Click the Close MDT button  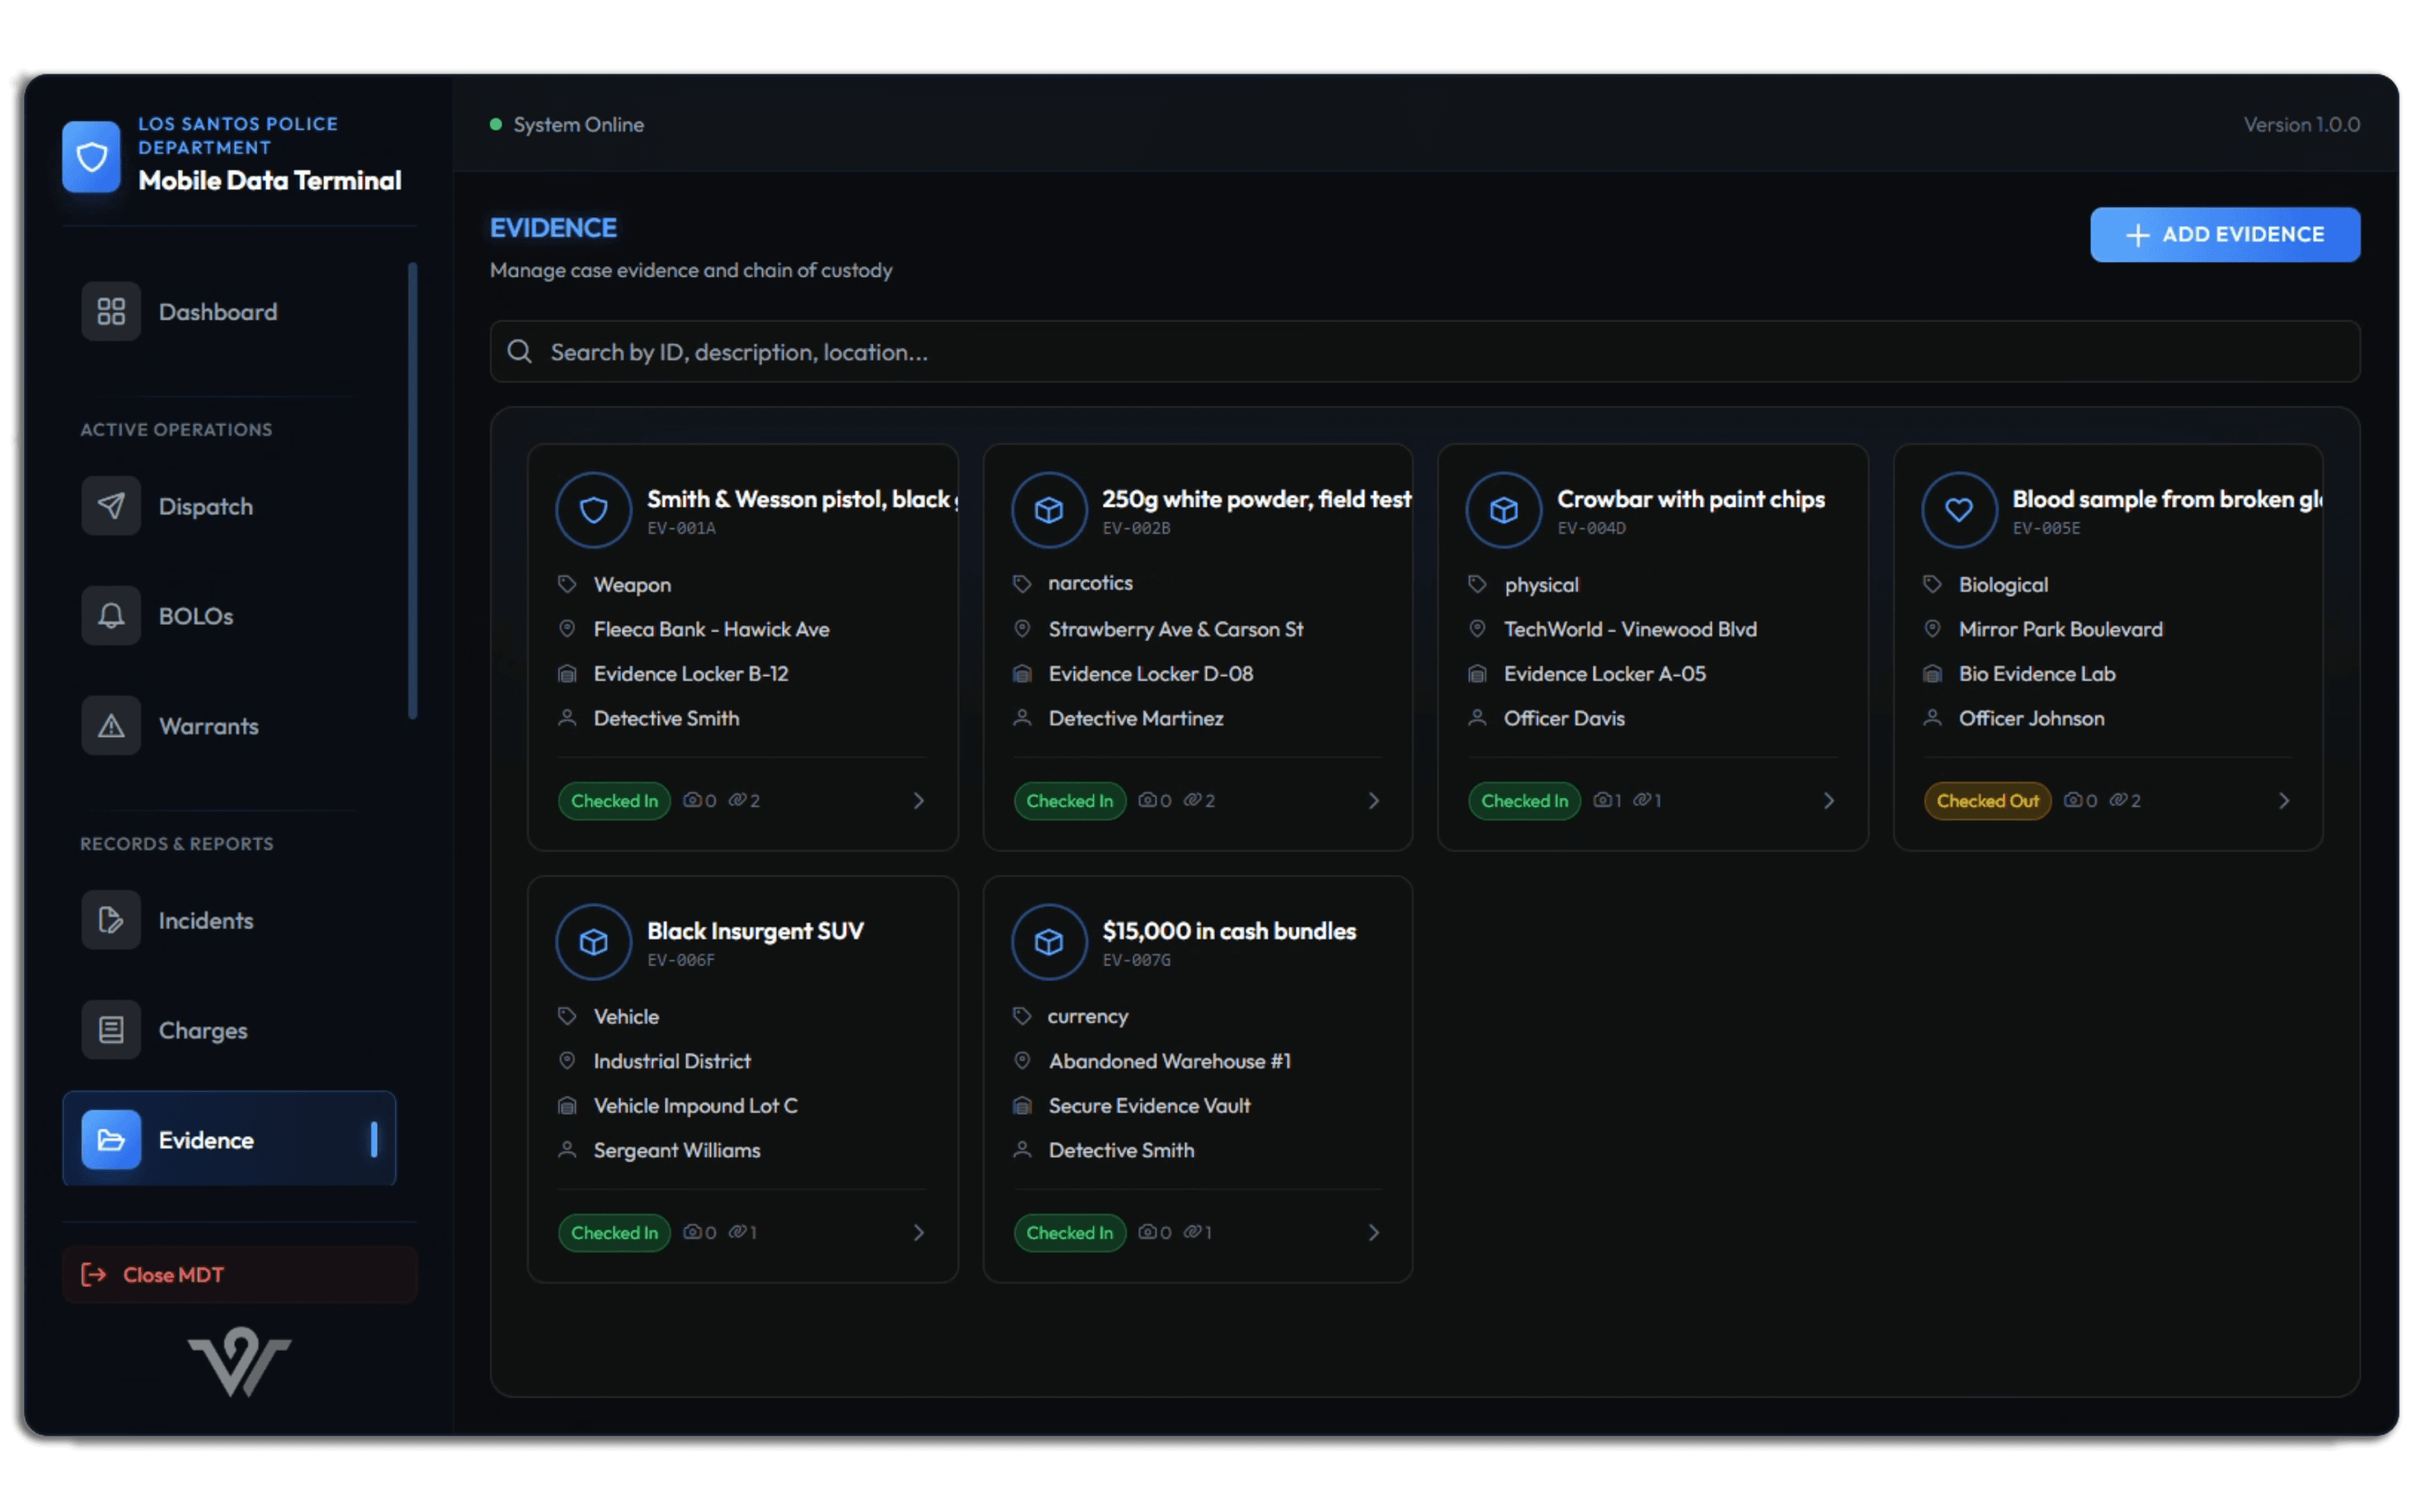tap(239, 1275)
